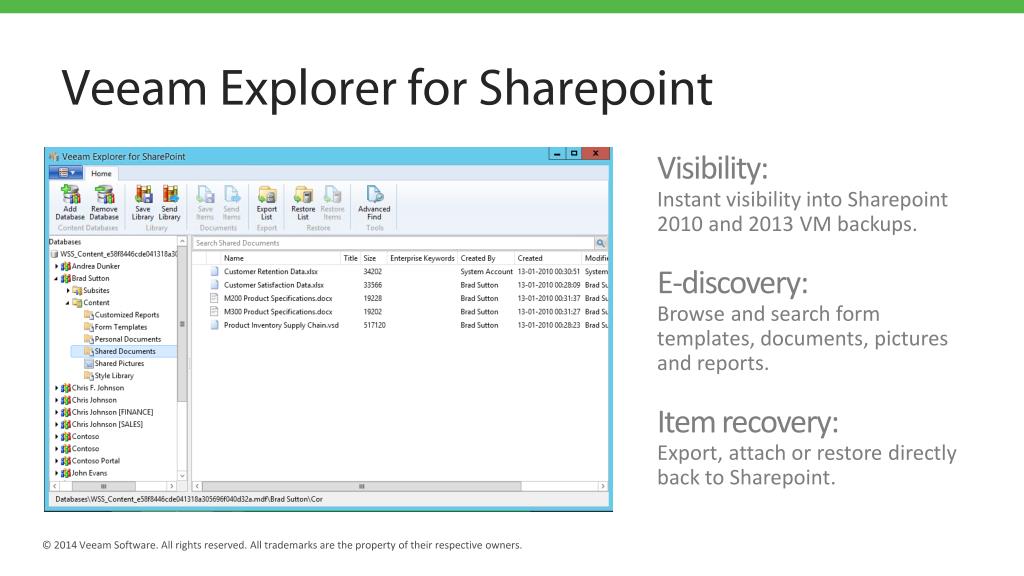Expand Chris Johnson [FINANCE] node
Viewport: 1024px width, 576px height.
pos(56,413)
